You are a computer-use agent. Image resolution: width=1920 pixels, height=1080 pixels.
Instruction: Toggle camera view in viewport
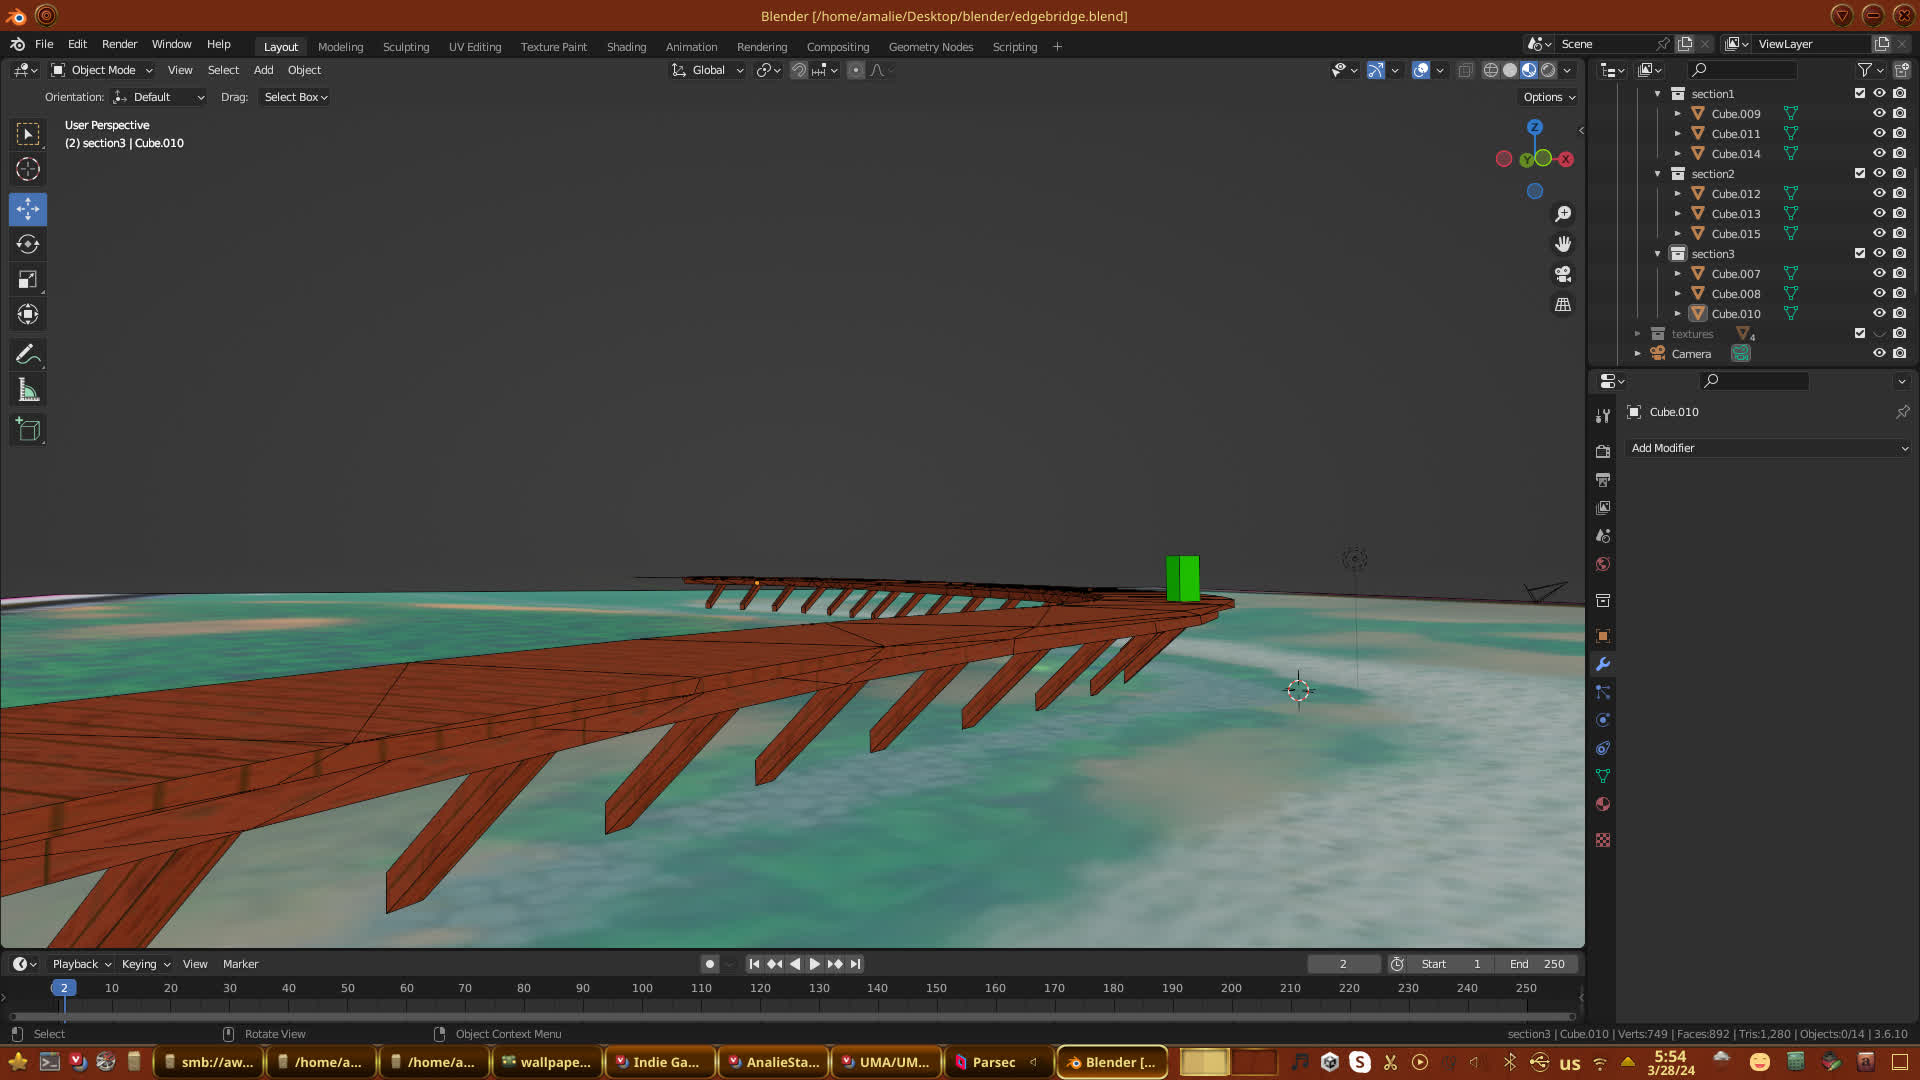point(1563,274)
